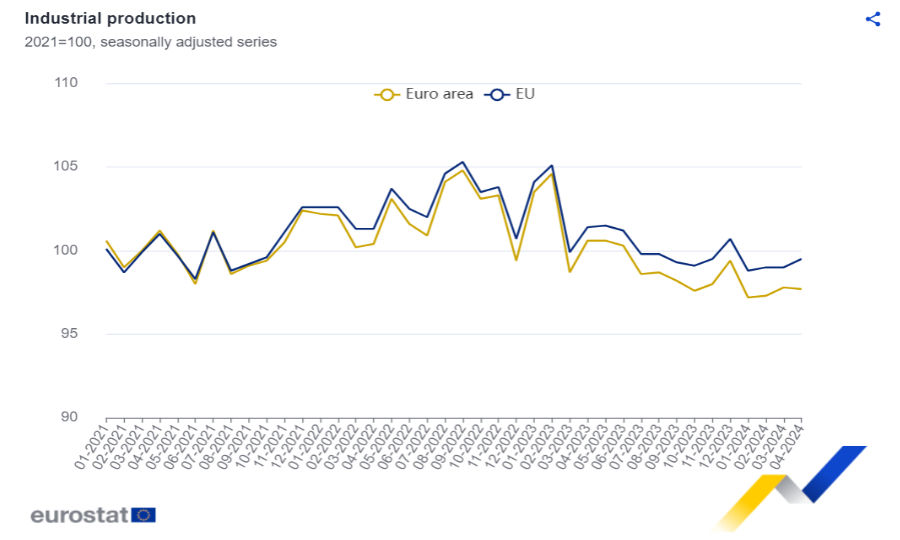Click the EU line endpoint at 04-2024
The image size is (900, 540).
(801, 259)
